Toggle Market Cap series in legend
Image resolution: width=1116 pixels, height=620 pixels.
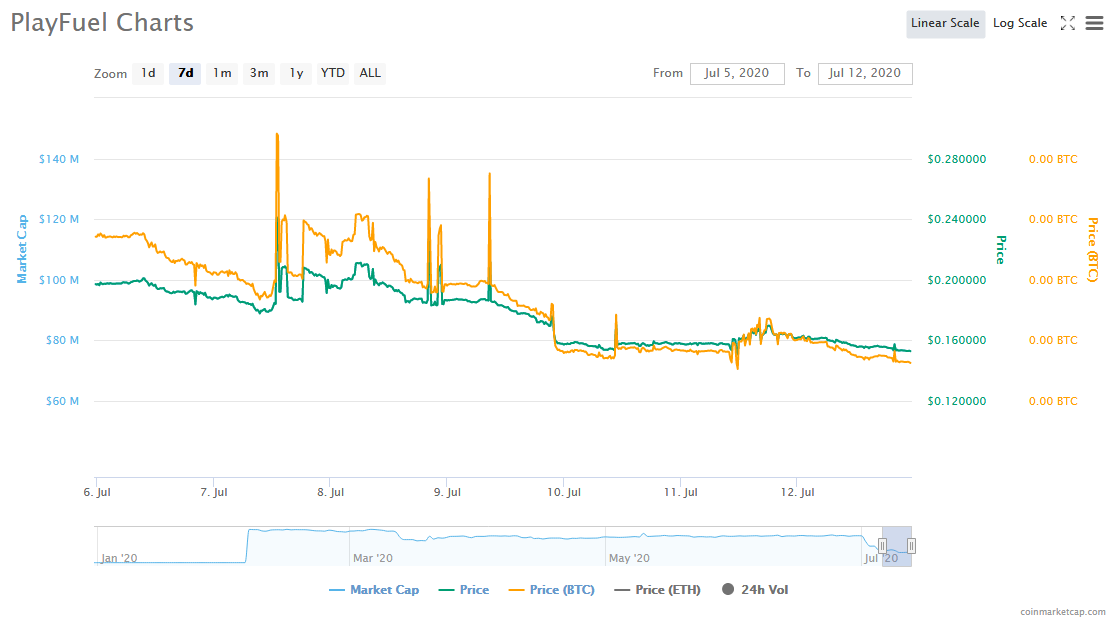(374, 590)
